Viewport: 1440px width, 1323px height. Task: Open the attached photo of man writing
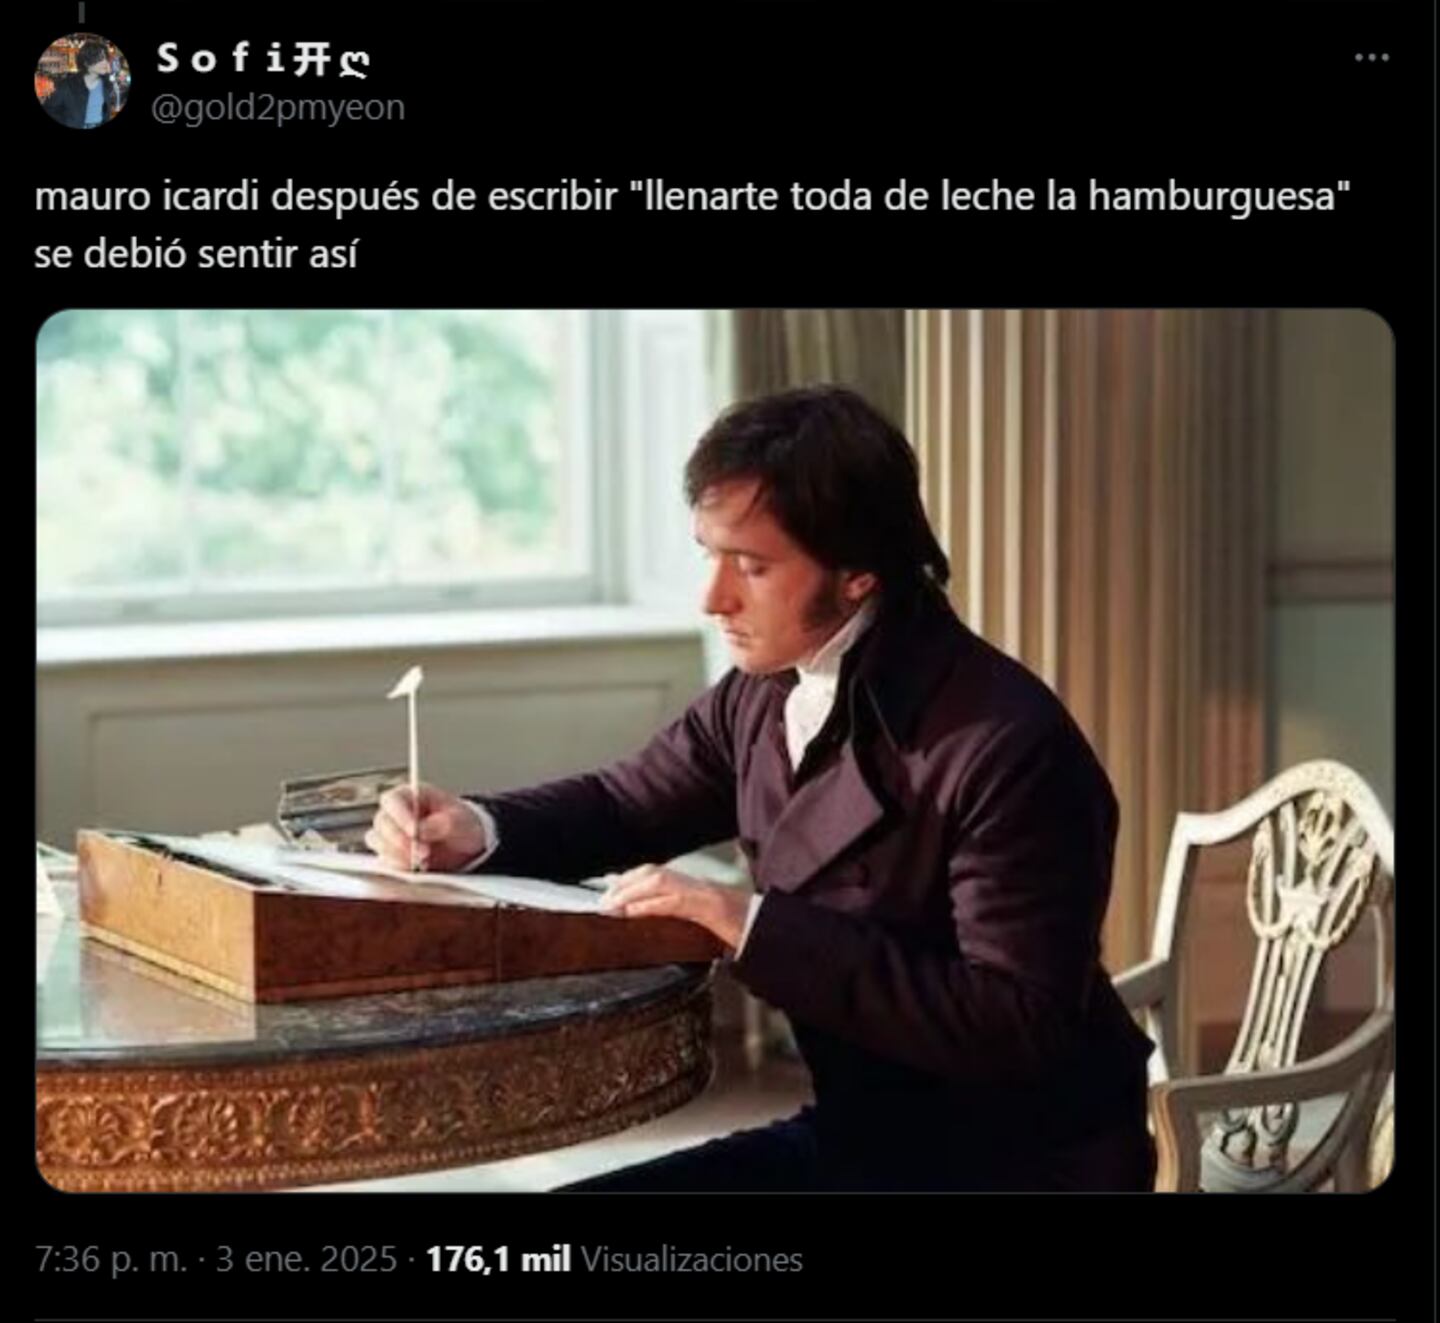pos(715,750)
